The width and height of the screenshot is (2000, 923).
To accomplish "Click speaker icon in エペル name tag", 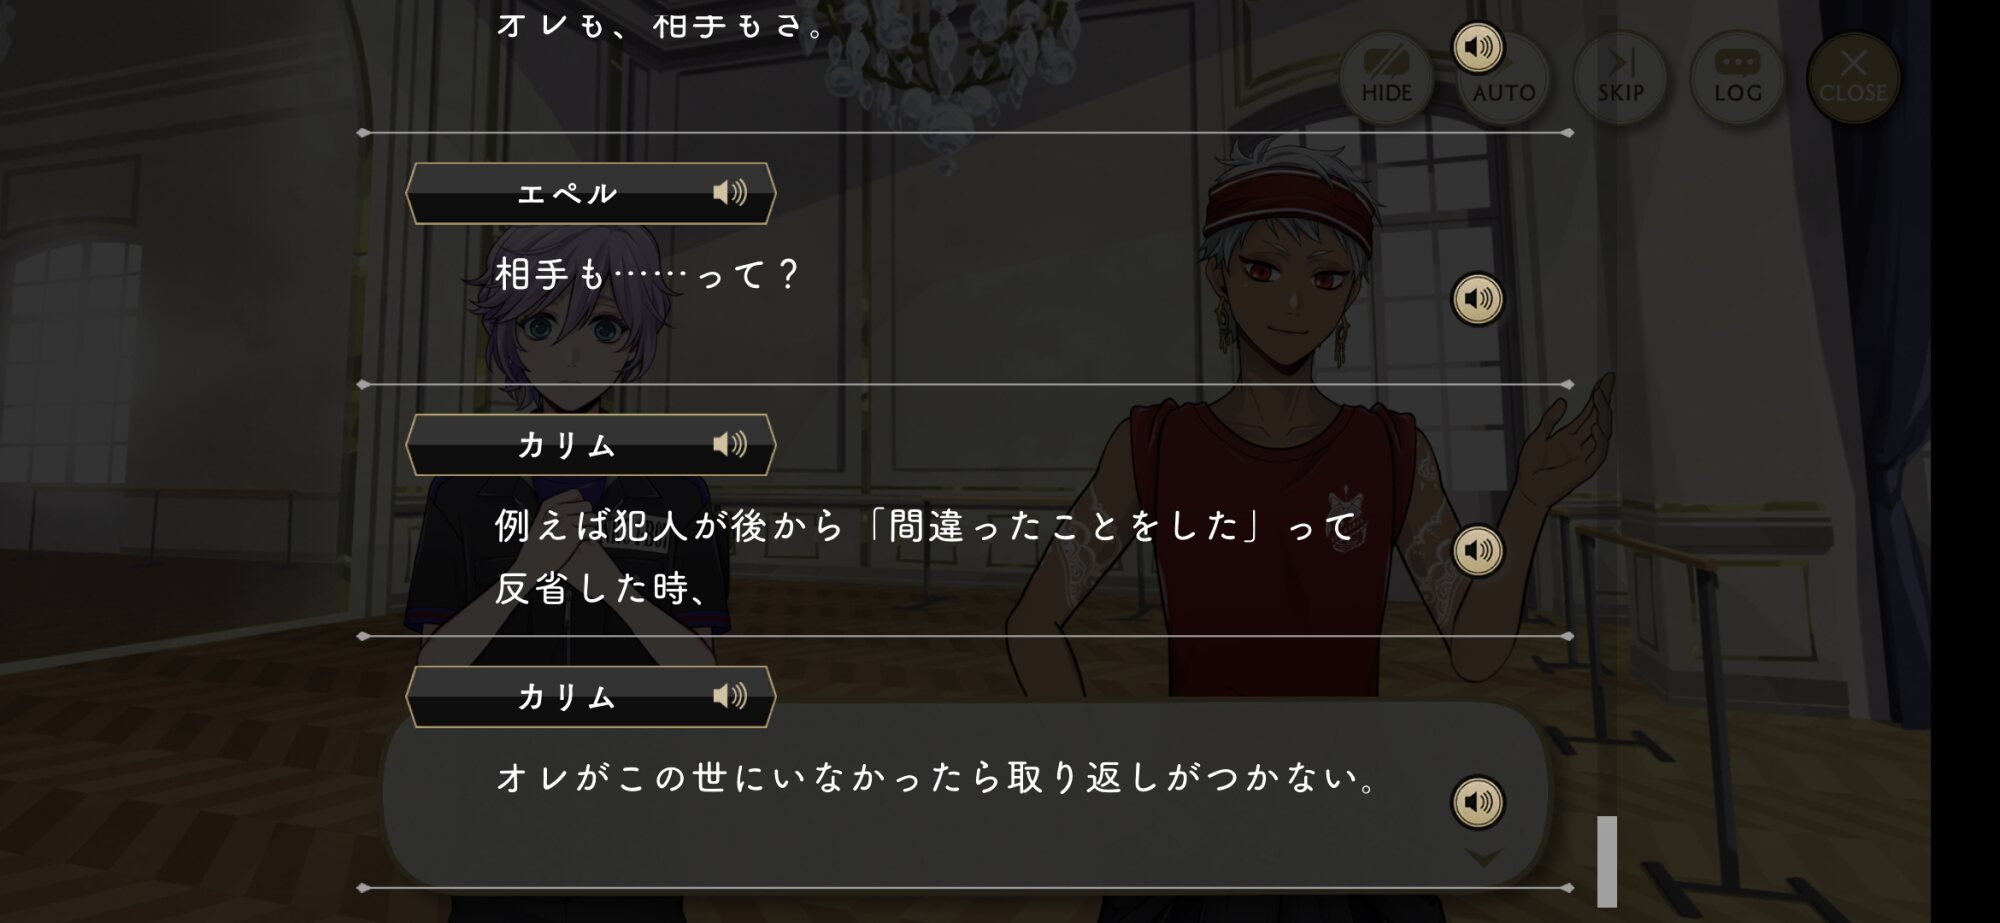I will (x=730, y=192).
